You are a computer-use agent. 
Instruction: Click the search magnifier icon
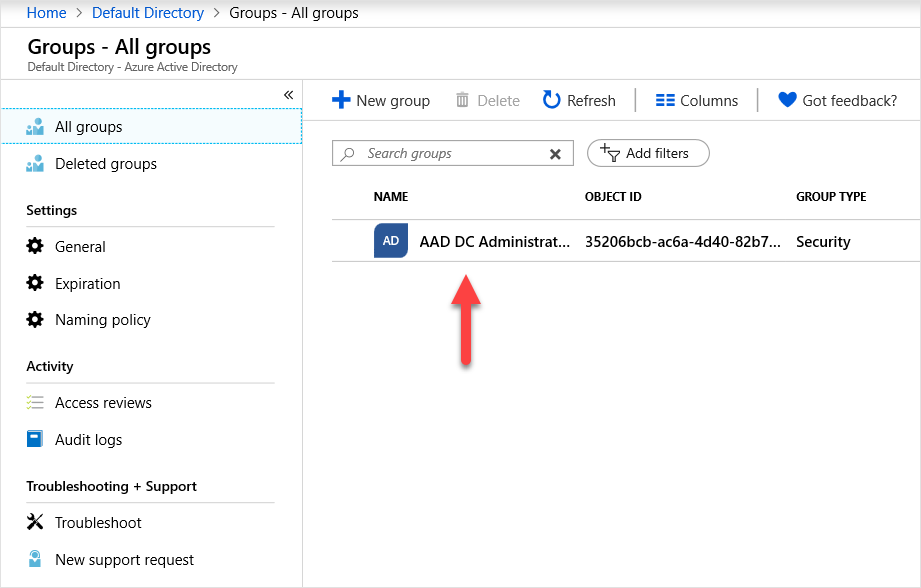348,154
